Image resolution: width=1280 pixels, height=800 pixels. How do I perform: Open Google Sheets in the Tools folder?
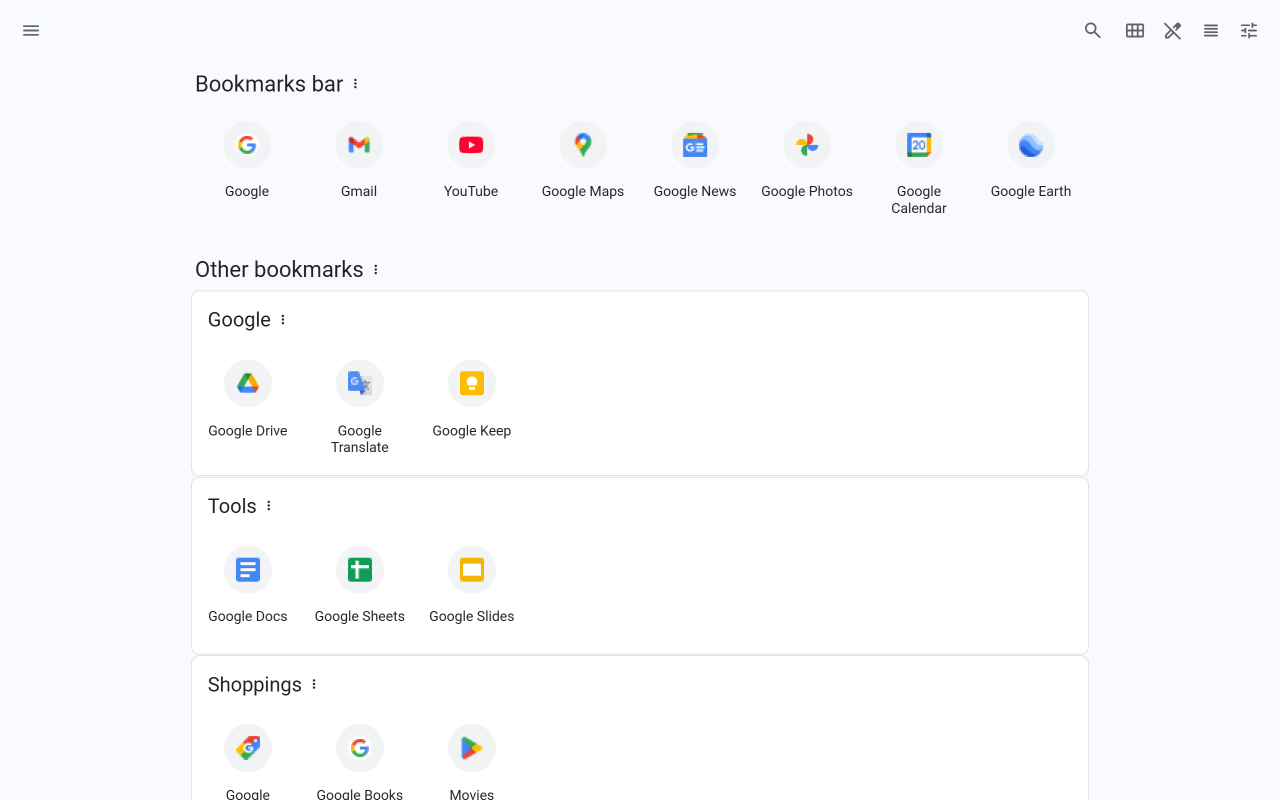click(x=359, y=569)
